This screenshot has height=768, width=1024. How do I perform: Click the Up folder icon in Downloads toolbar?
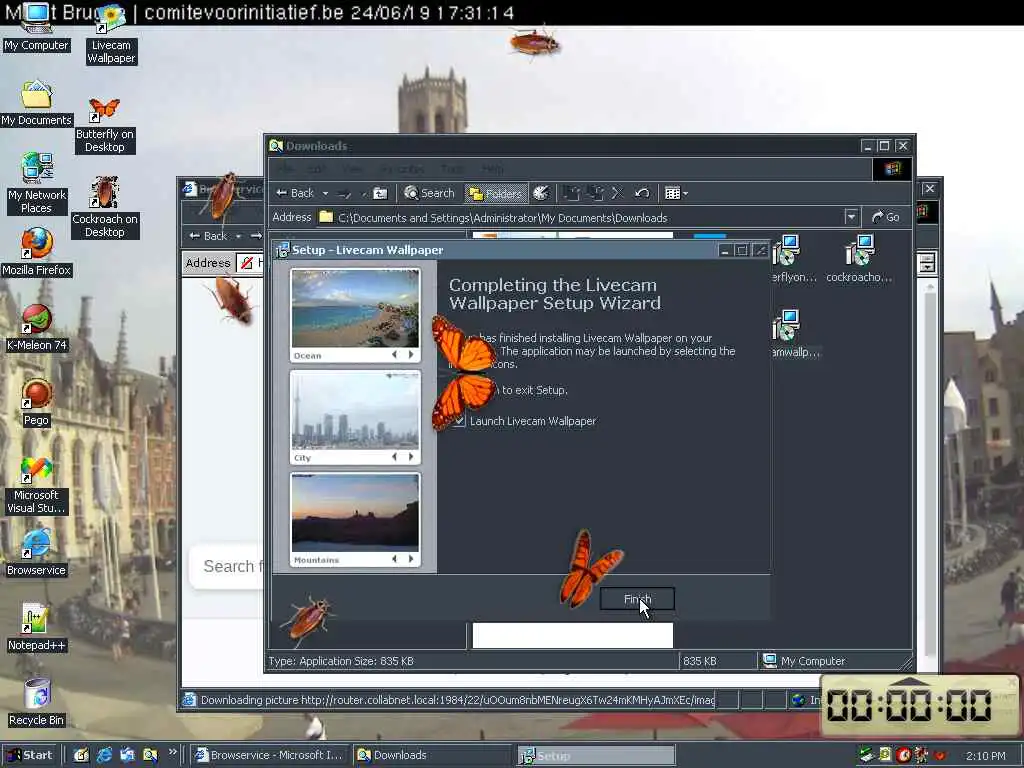[x=380, y=193]
